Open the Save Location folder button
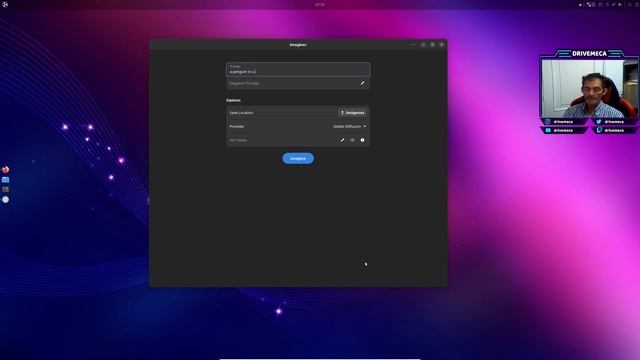Image resolution: width=640 pixels, height=360 pixels. click(352, 113)
